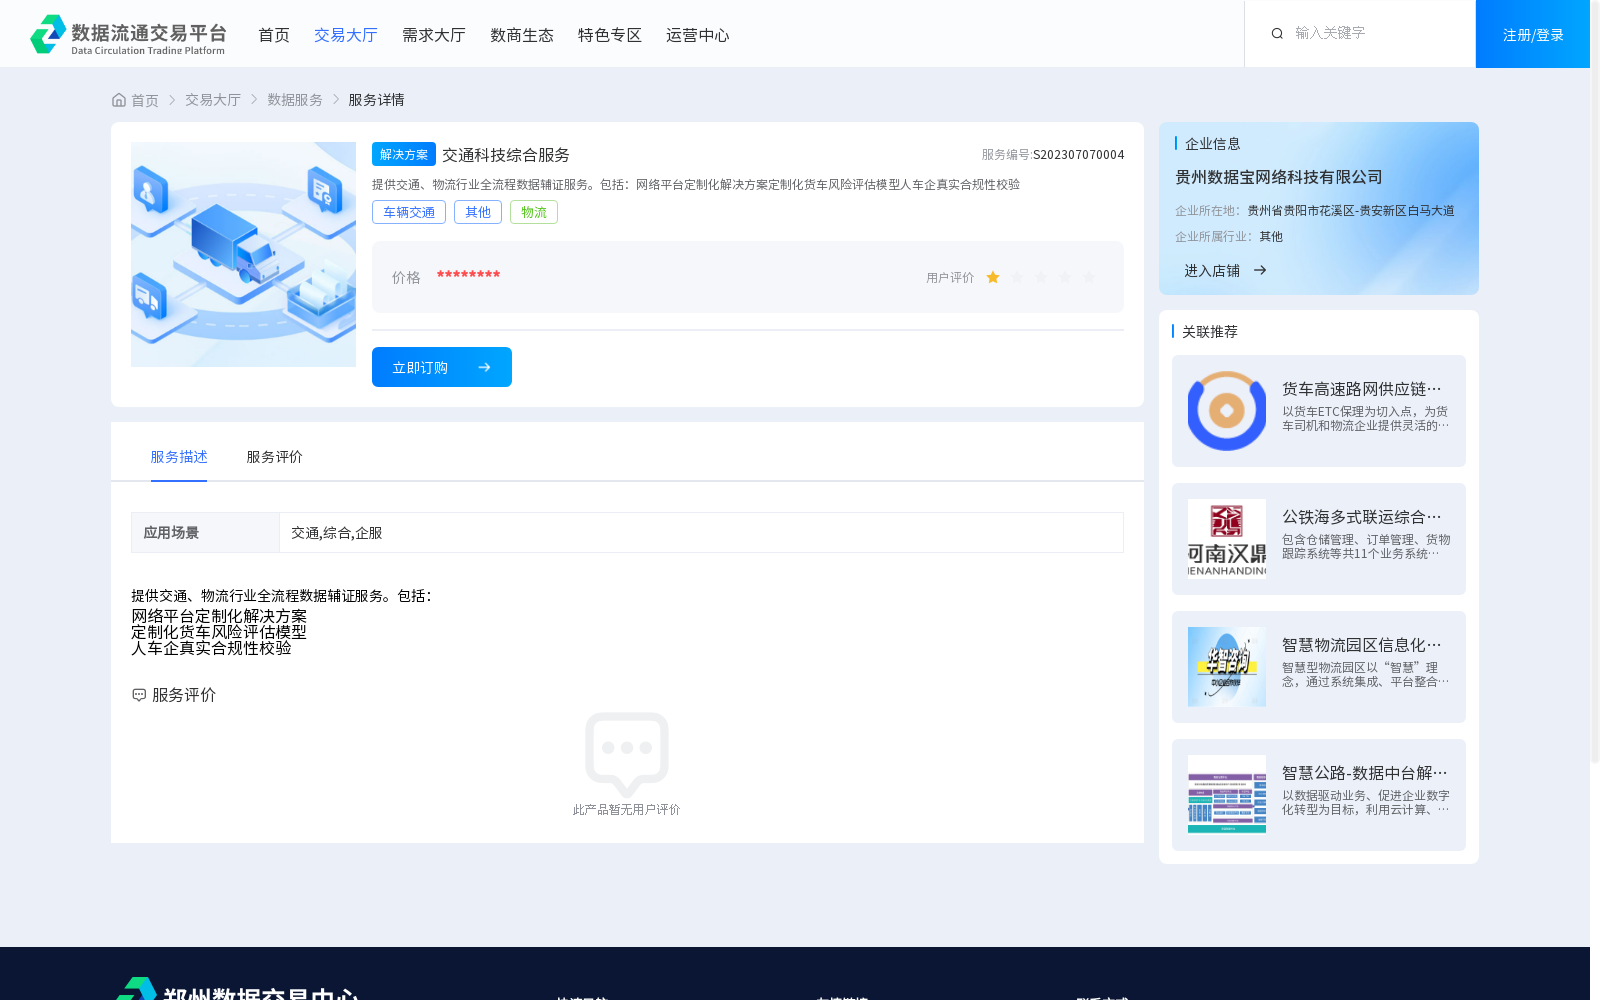The image size is (1600, 1000).
Task: Open 智慧物流园区信息化 recommendation title
Action: point(1362,645)
